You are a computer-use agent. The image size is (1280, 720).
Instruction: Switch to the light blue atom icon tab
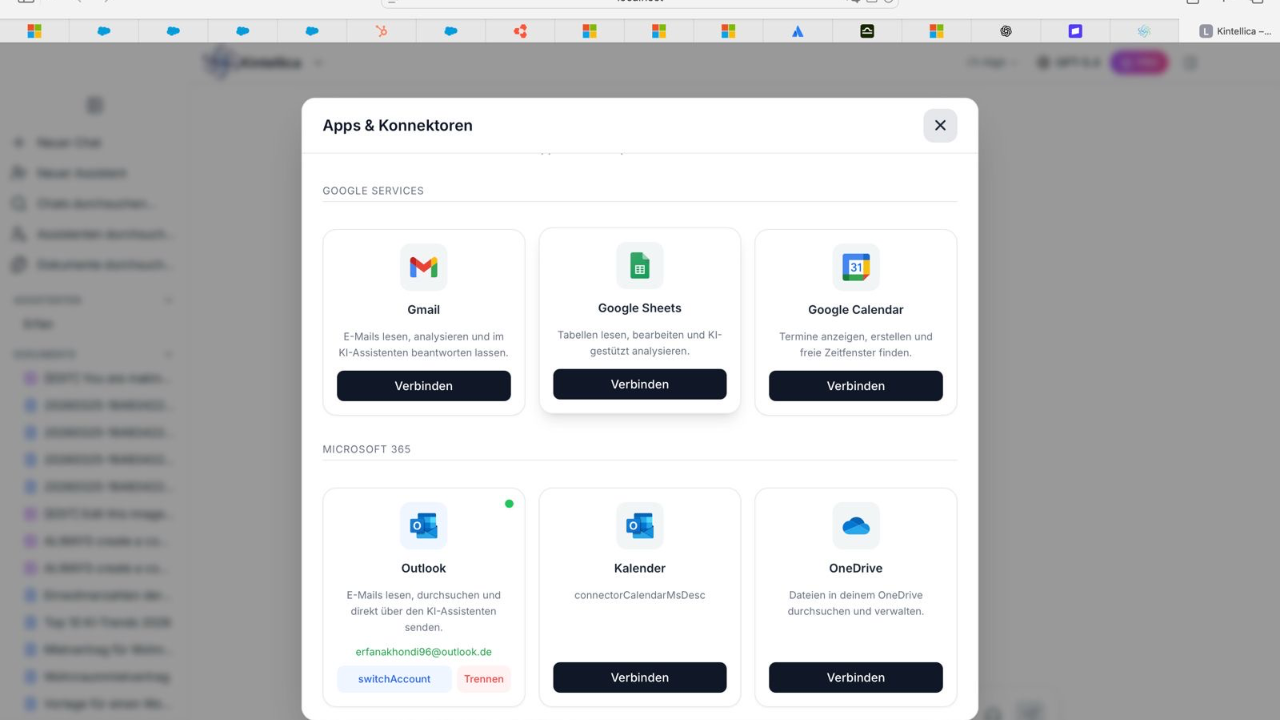(x=1144, y=31)
